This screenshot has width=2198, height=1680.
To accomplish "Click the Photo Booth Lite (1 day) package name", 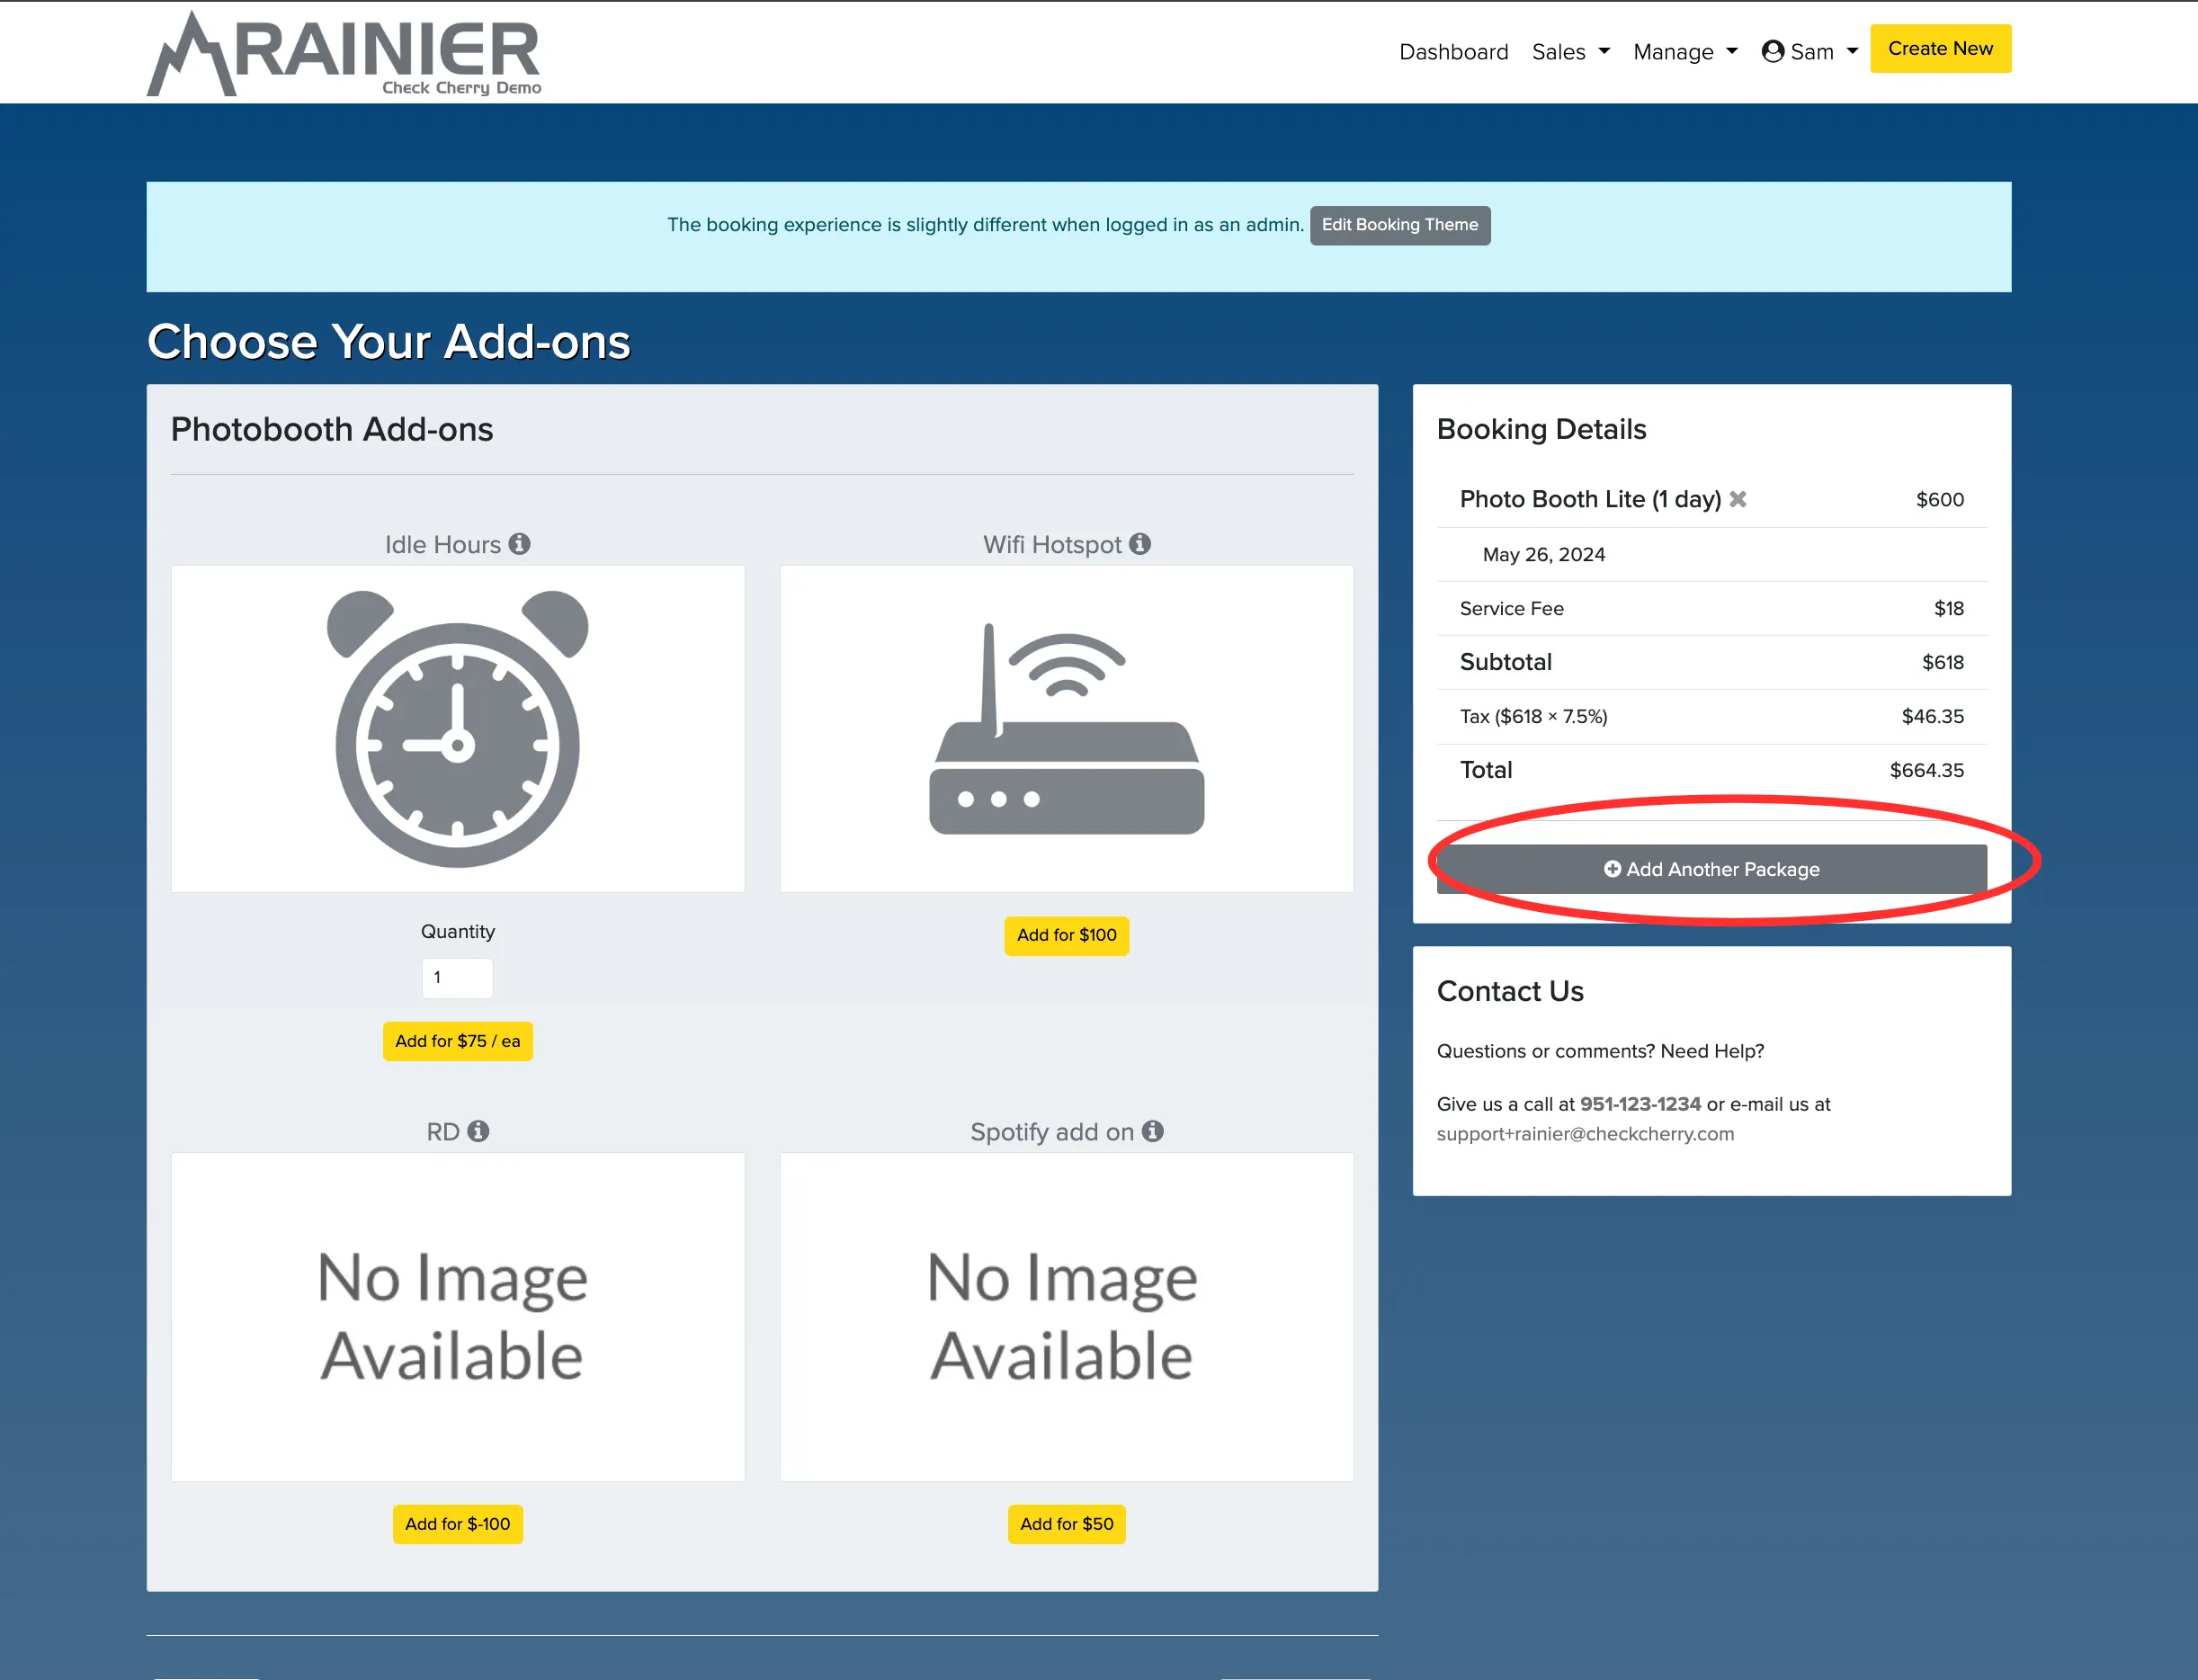I will [1590, 499].
